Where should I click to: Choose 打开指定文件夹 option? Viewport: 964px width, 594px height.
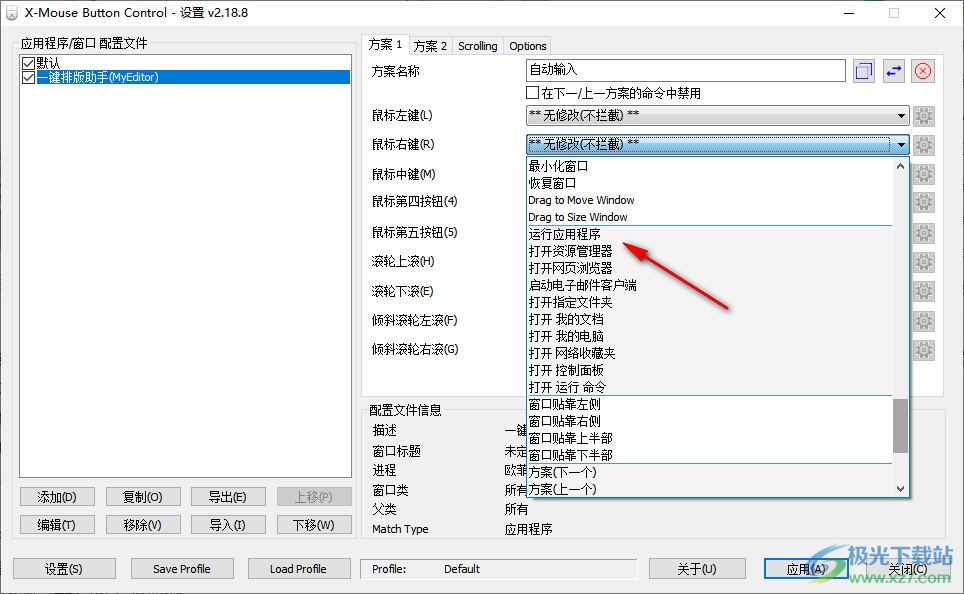click(710, 303)
